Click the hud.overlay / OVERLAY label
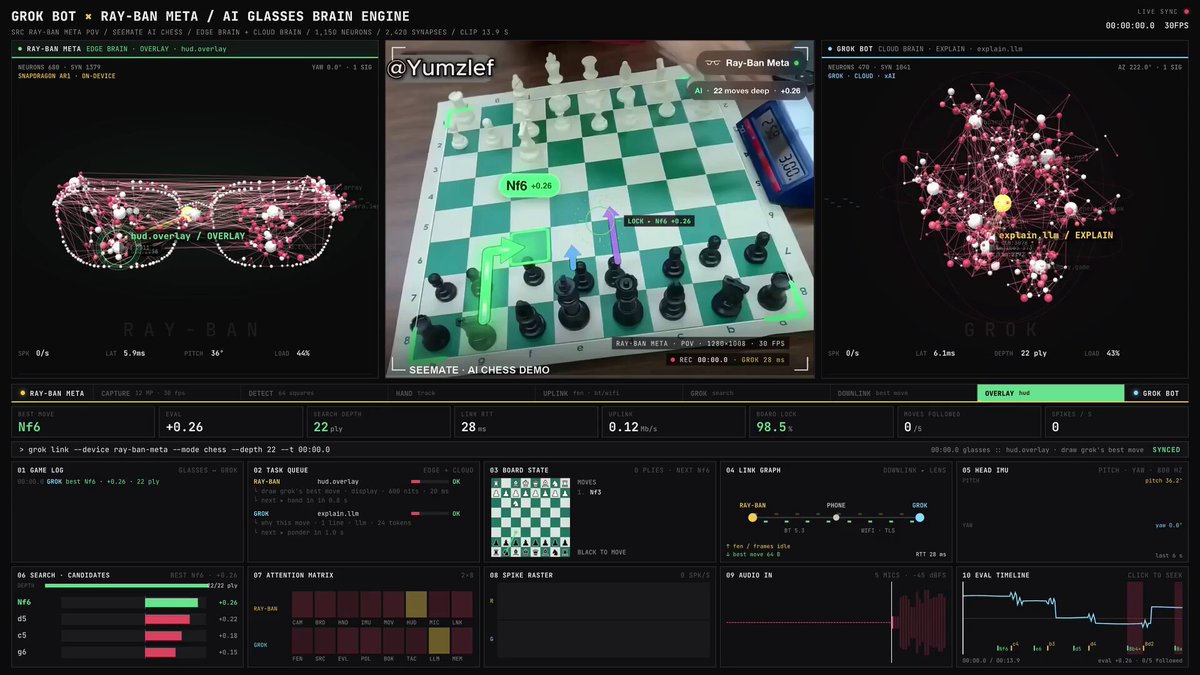 pyautogui.click(x=187, y=237)
